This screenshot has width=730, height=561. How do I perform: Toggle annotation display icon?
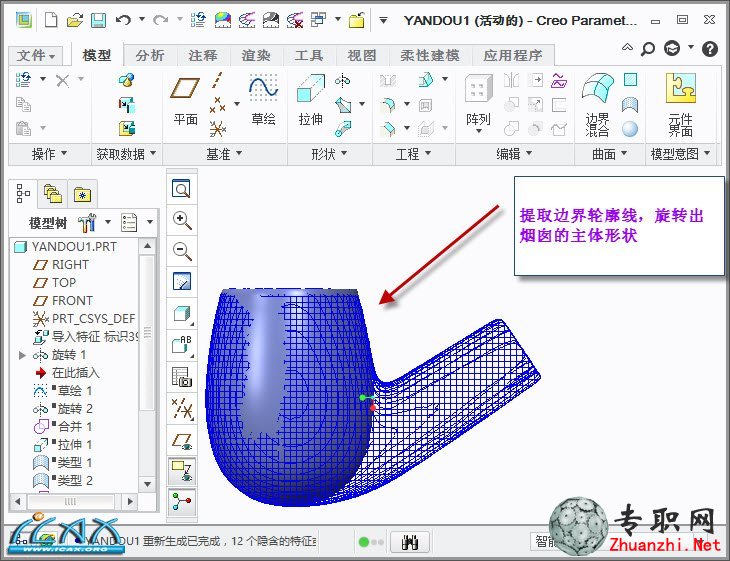[182, 471]
